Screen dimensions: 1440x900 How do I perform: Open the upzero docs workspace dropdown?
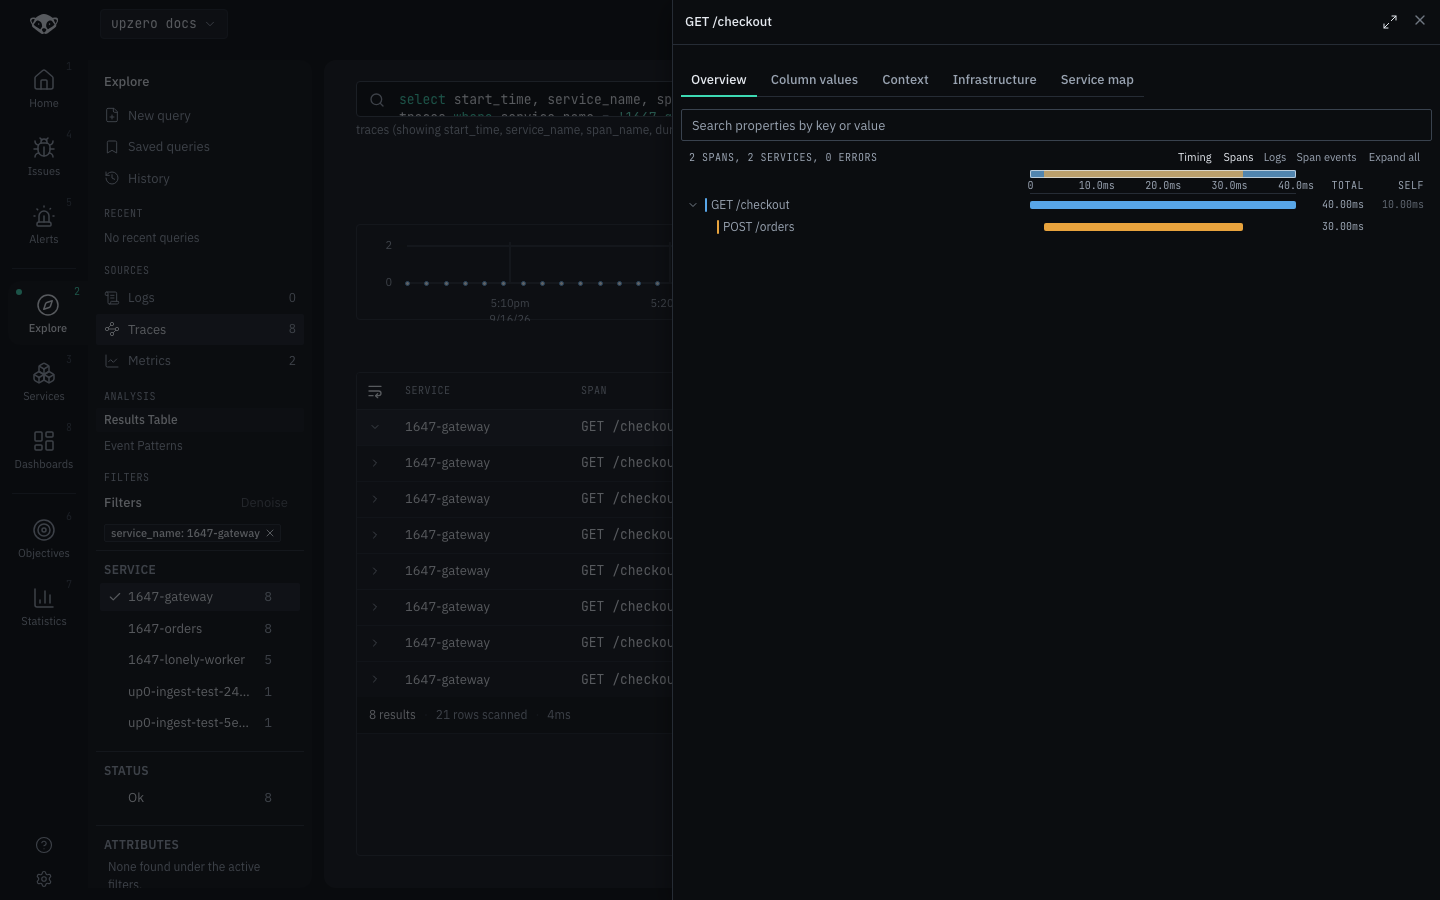tap(163, 24)
